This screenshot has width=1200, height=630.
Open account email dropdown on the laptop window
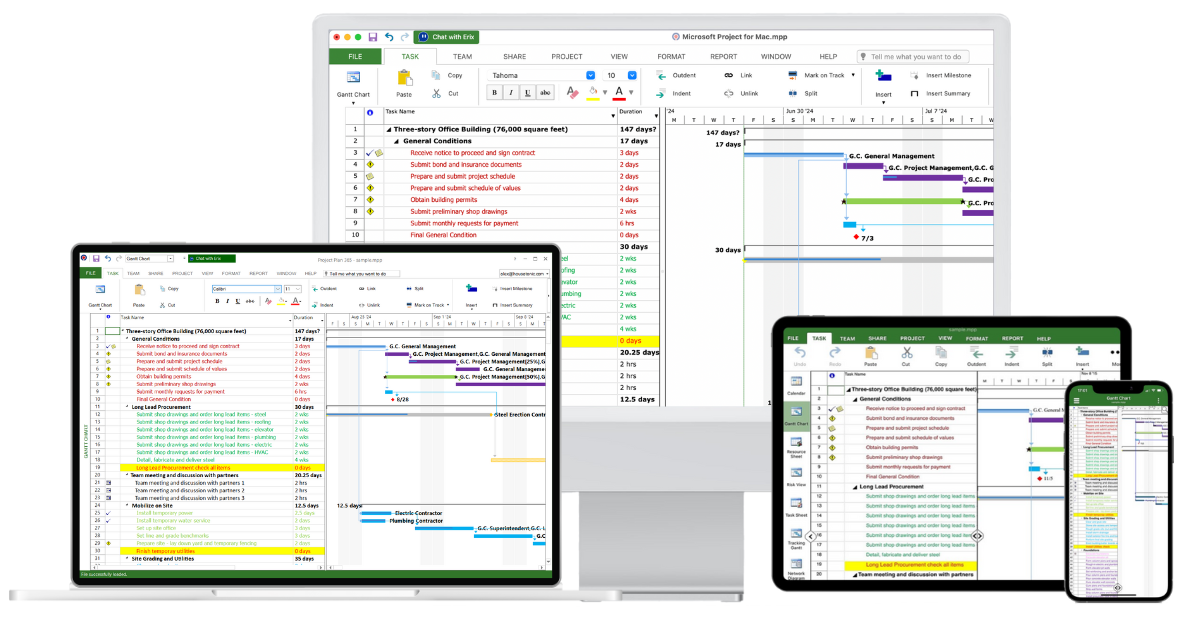pyautogui.click(x=525, y=273)
